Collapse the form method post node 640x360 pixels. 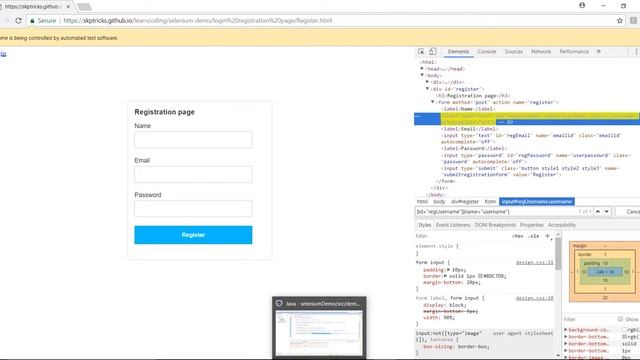pos(433,102)
